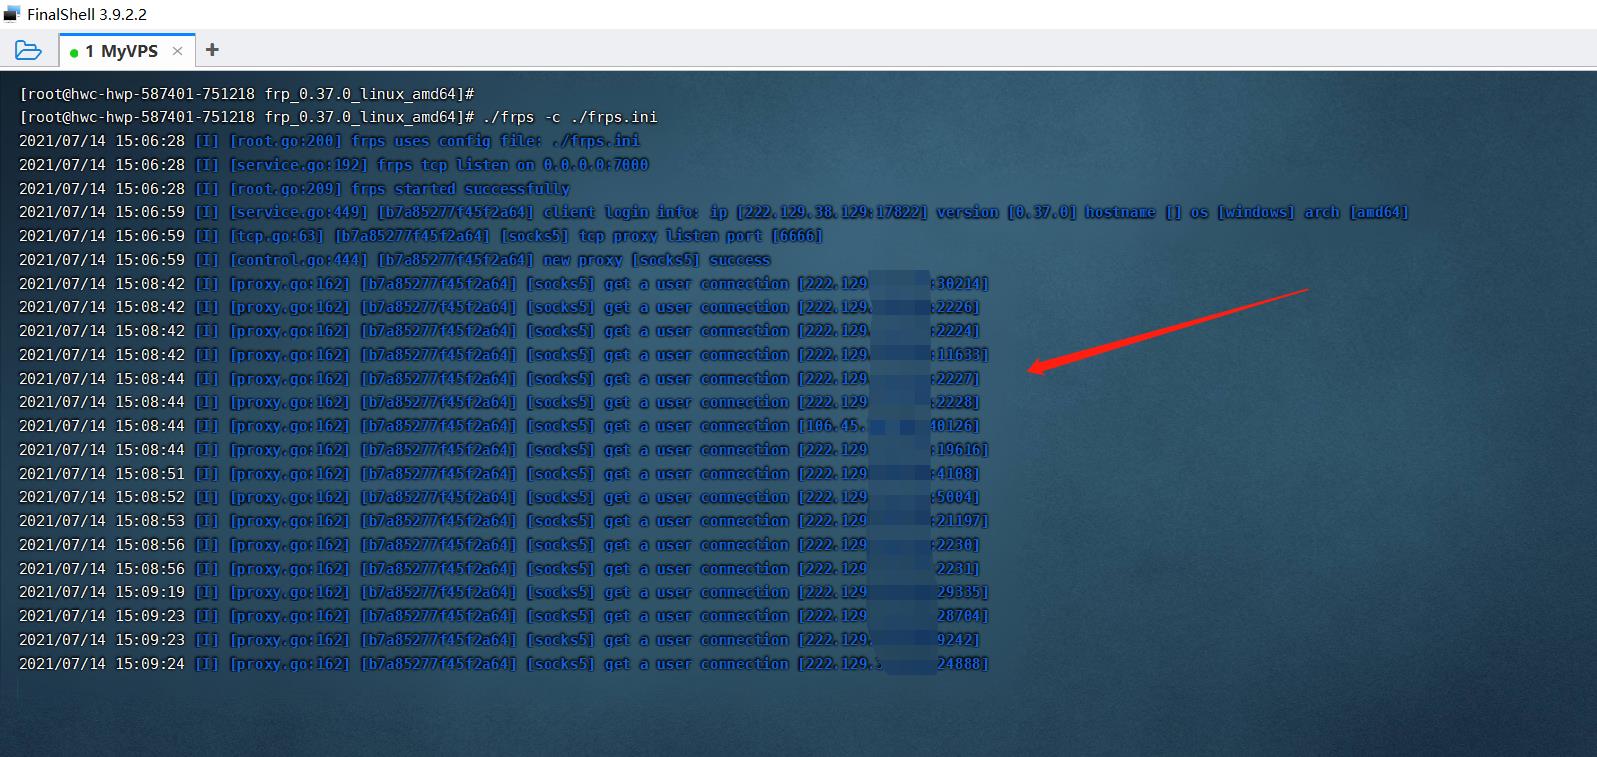
Task: Click the connection log line ending 30214
Action: [x=504, y=284]
